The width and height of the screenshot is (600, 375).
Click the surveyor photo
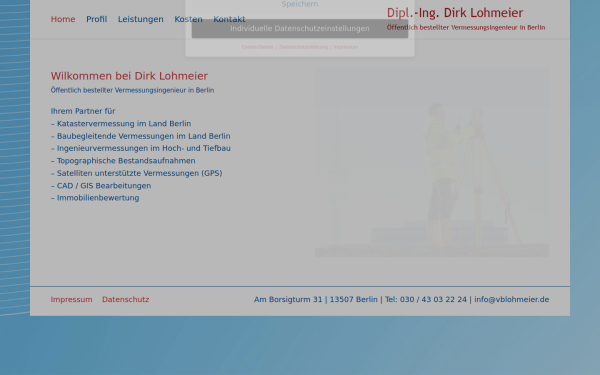point(432,162)
